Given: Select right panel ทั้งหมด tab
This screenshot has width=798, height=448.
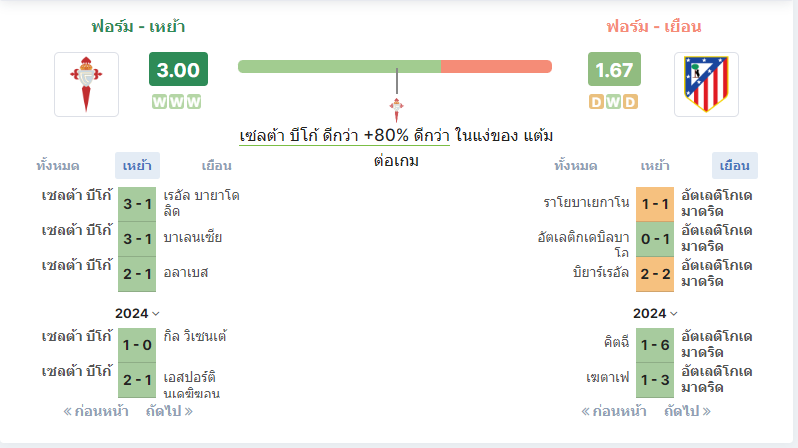Looking at the screenshot, I should pyautogui.click(x=576, y=165).
